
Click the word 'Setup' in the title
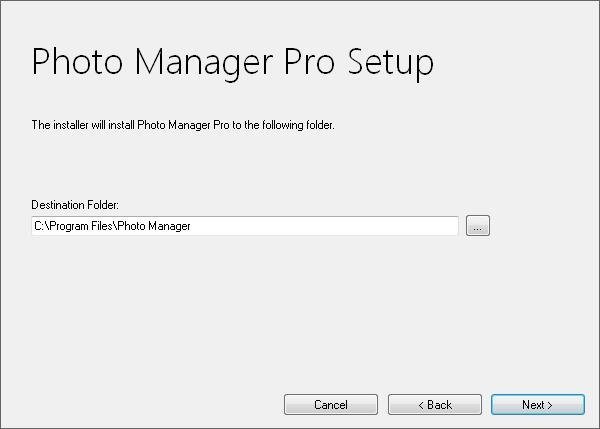click(391, 63)
